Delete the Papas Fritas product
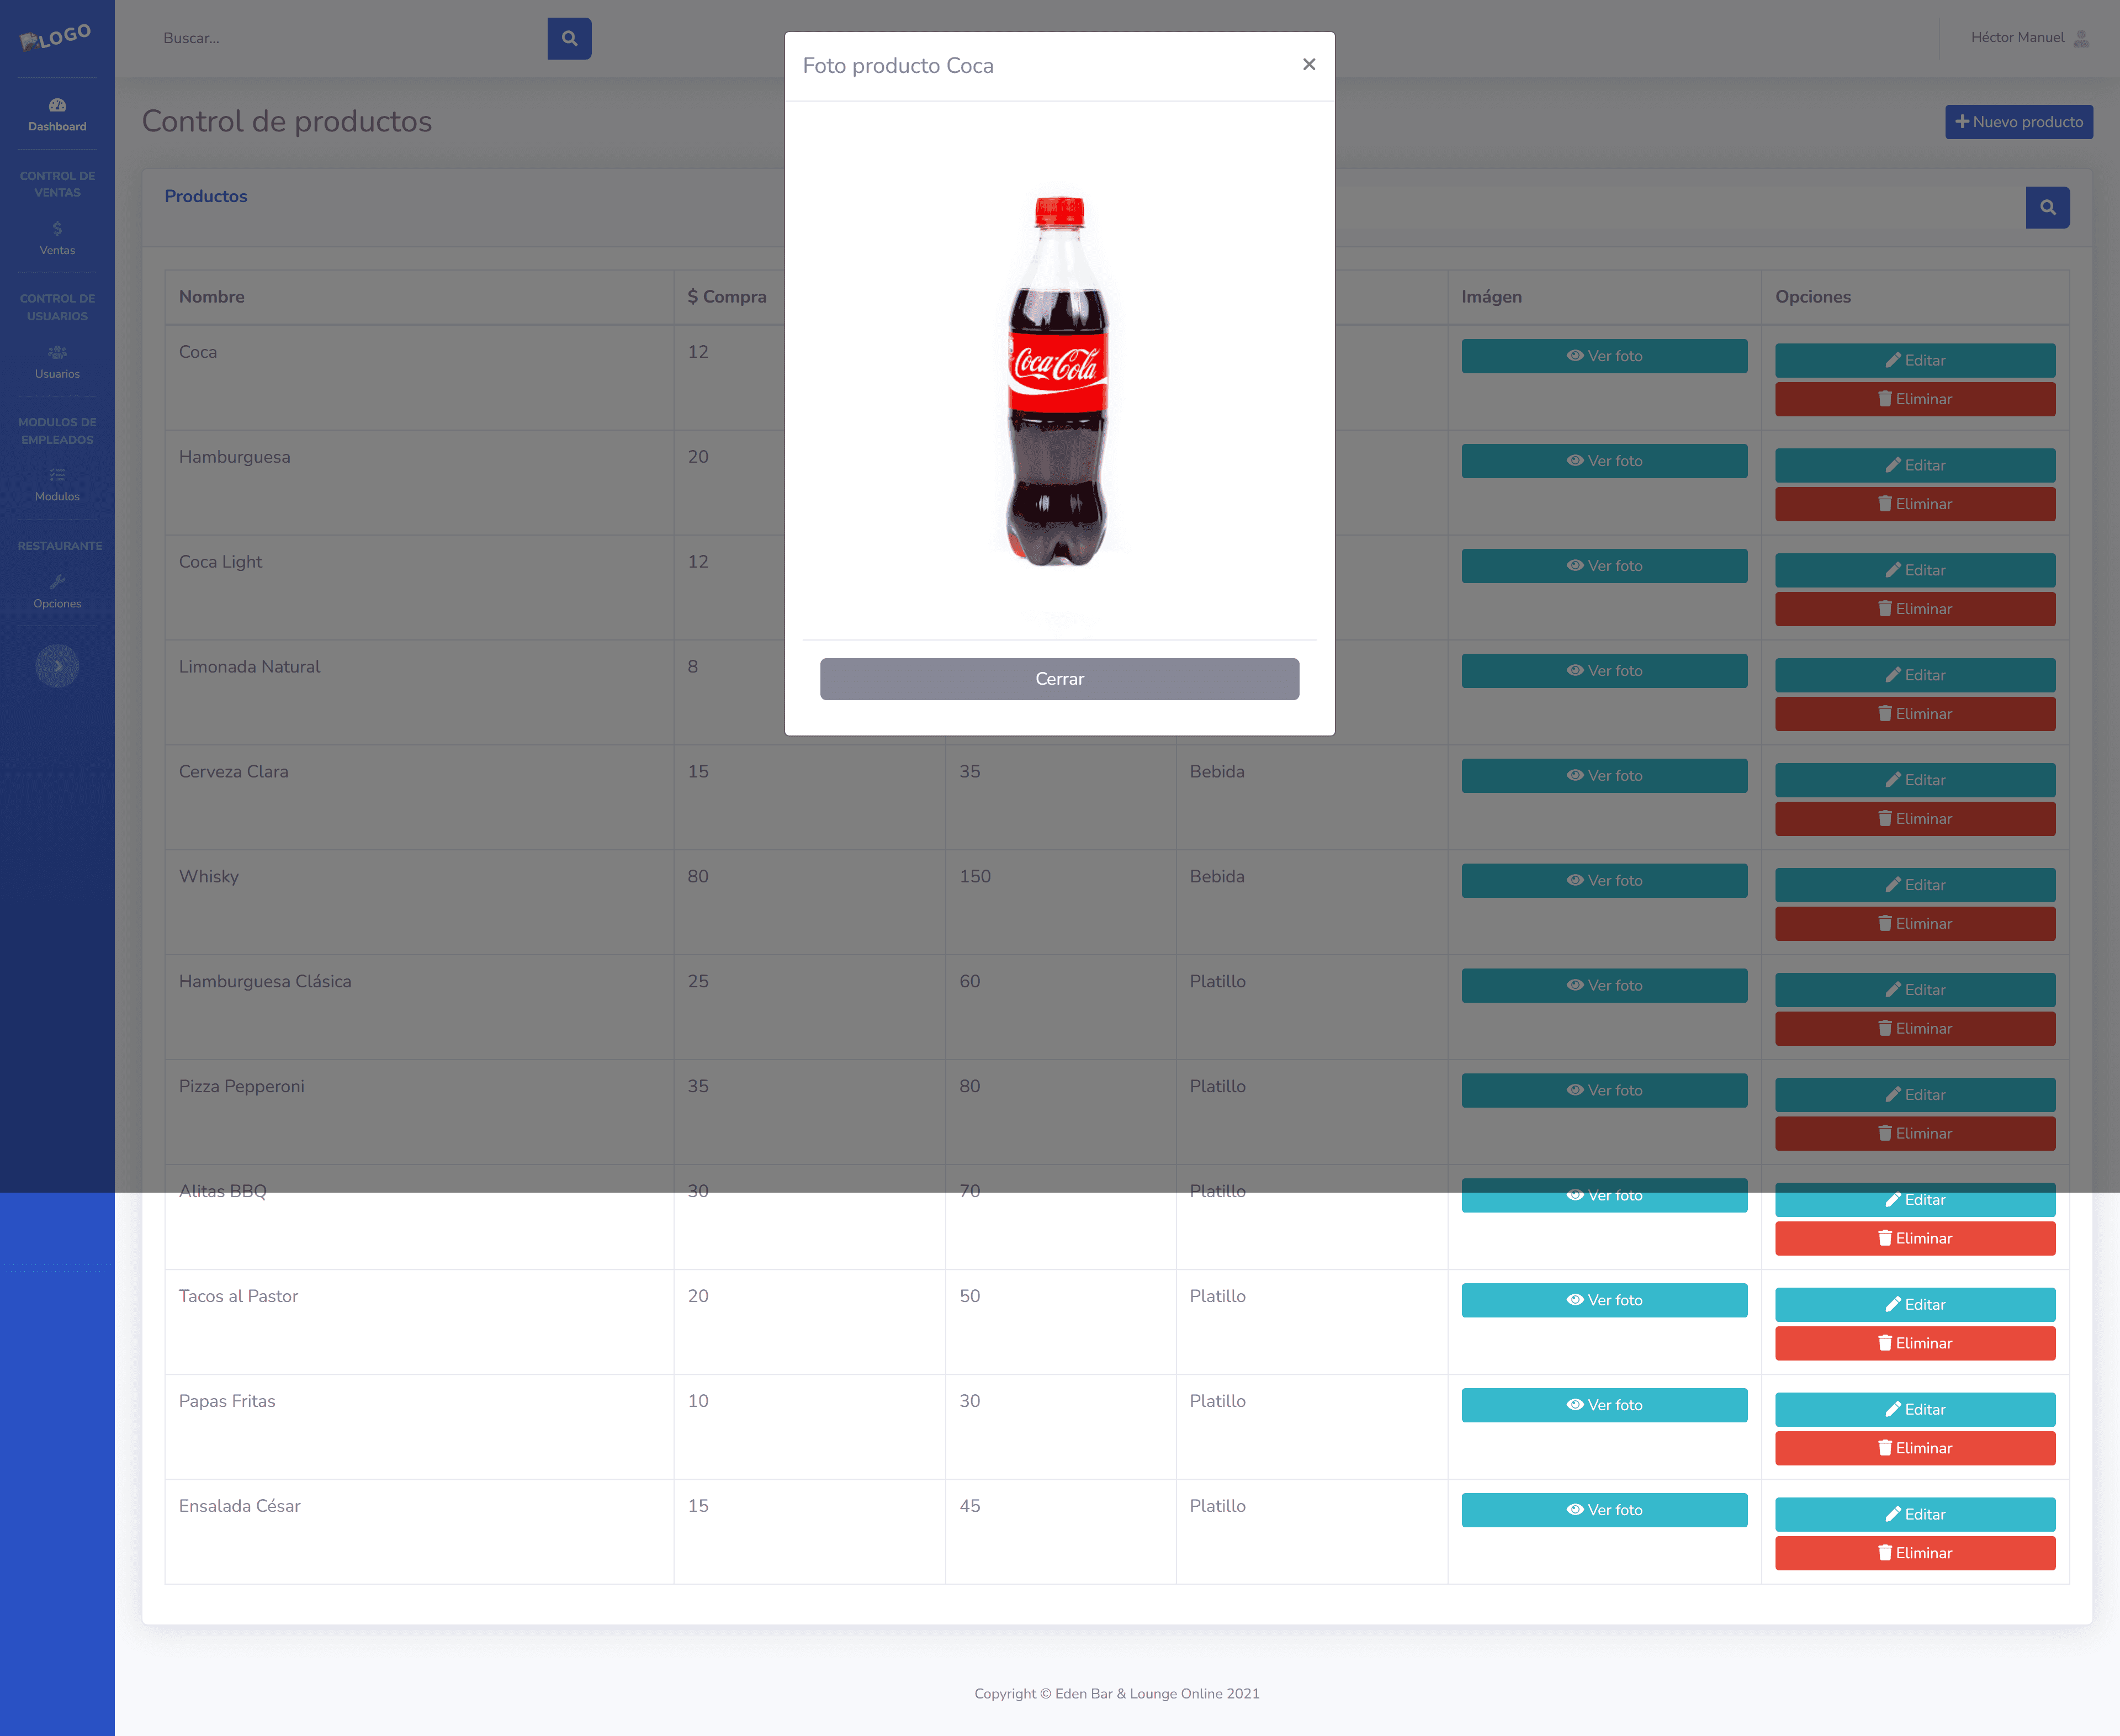Image resolution: width=2120 pixels, height=1736 pixels. coord(1915,1448)
